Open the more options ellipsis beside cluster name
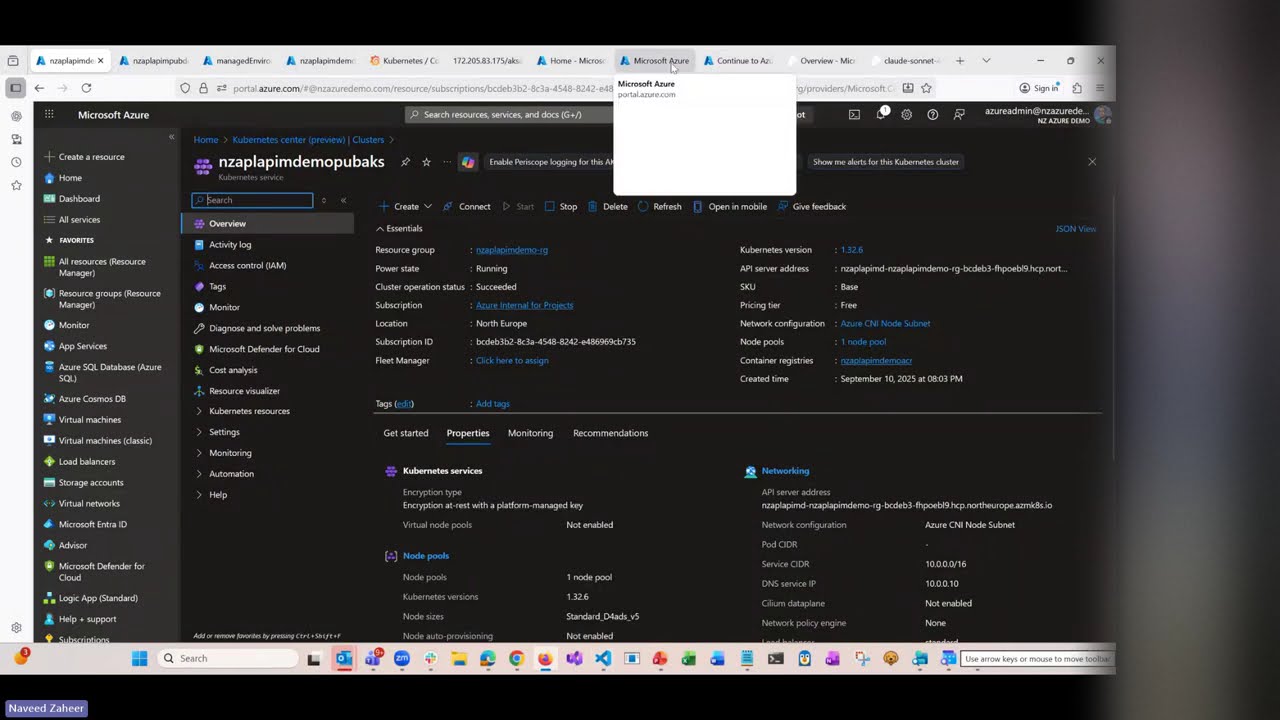This screenshot has height=720, width=1280. click(446, 162)
